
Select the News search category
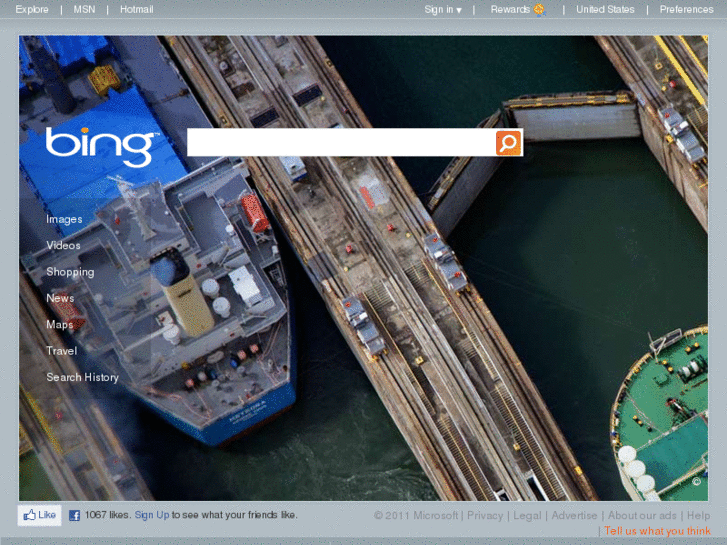[x=60, y=298]
